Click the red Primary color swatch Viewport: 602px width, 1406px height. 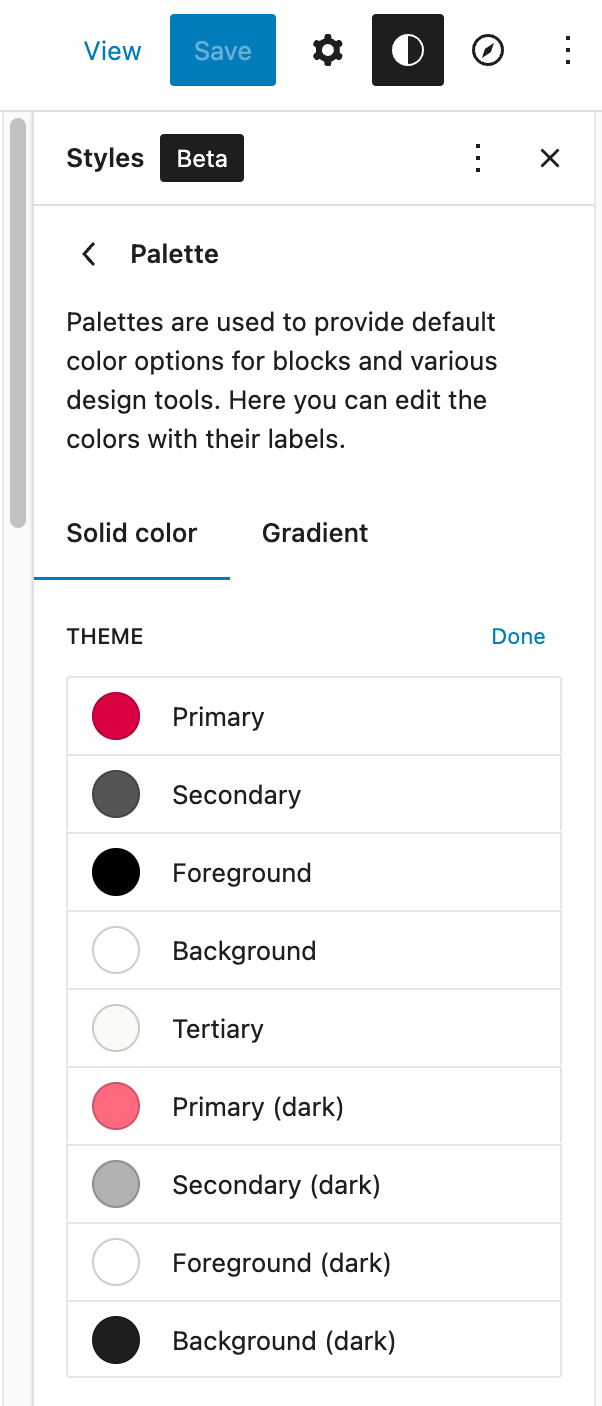116,717
